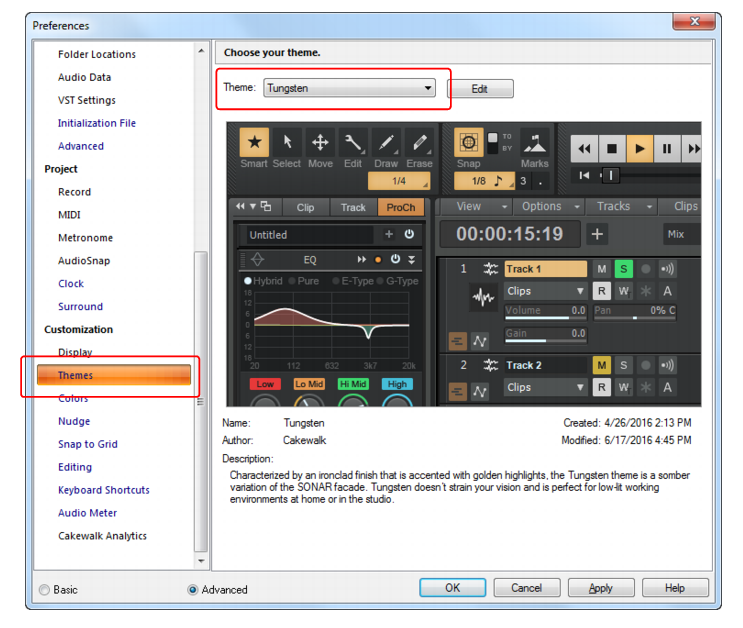Click the Apply button

600,588
